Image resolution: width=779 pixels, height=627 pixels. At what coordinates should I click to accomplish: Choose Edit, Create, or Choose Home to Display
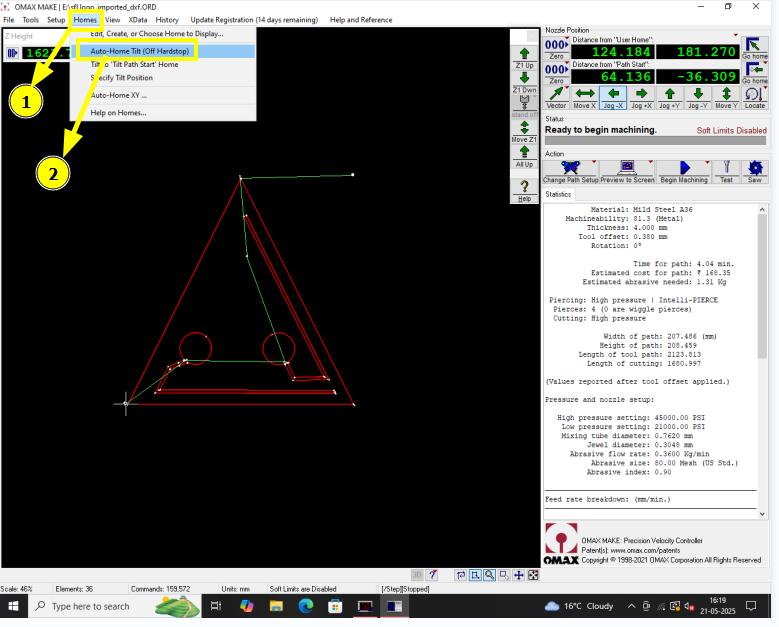tap(163, 34)
